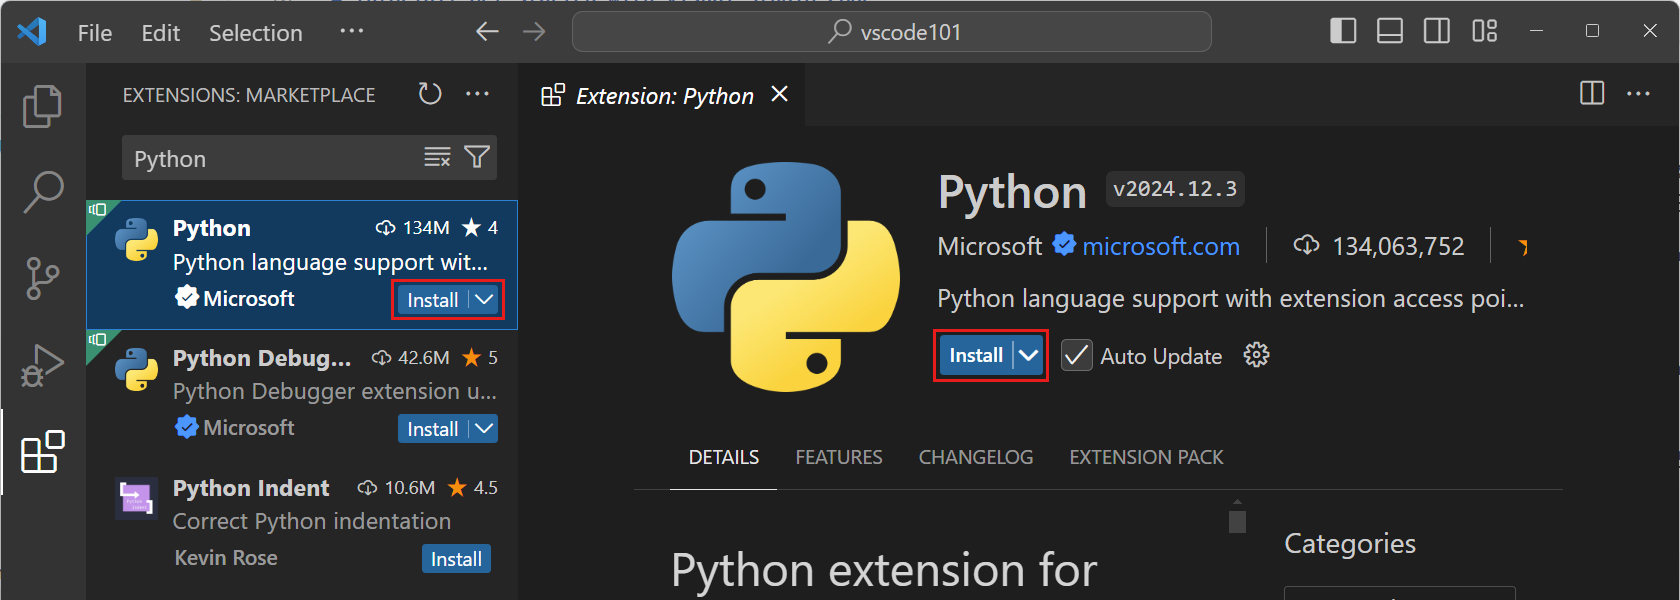Image resolution: width=1680 pixels, height=600 pixels.
Task: Open the Search view in activity bar
Action: [x=43, y=191]
